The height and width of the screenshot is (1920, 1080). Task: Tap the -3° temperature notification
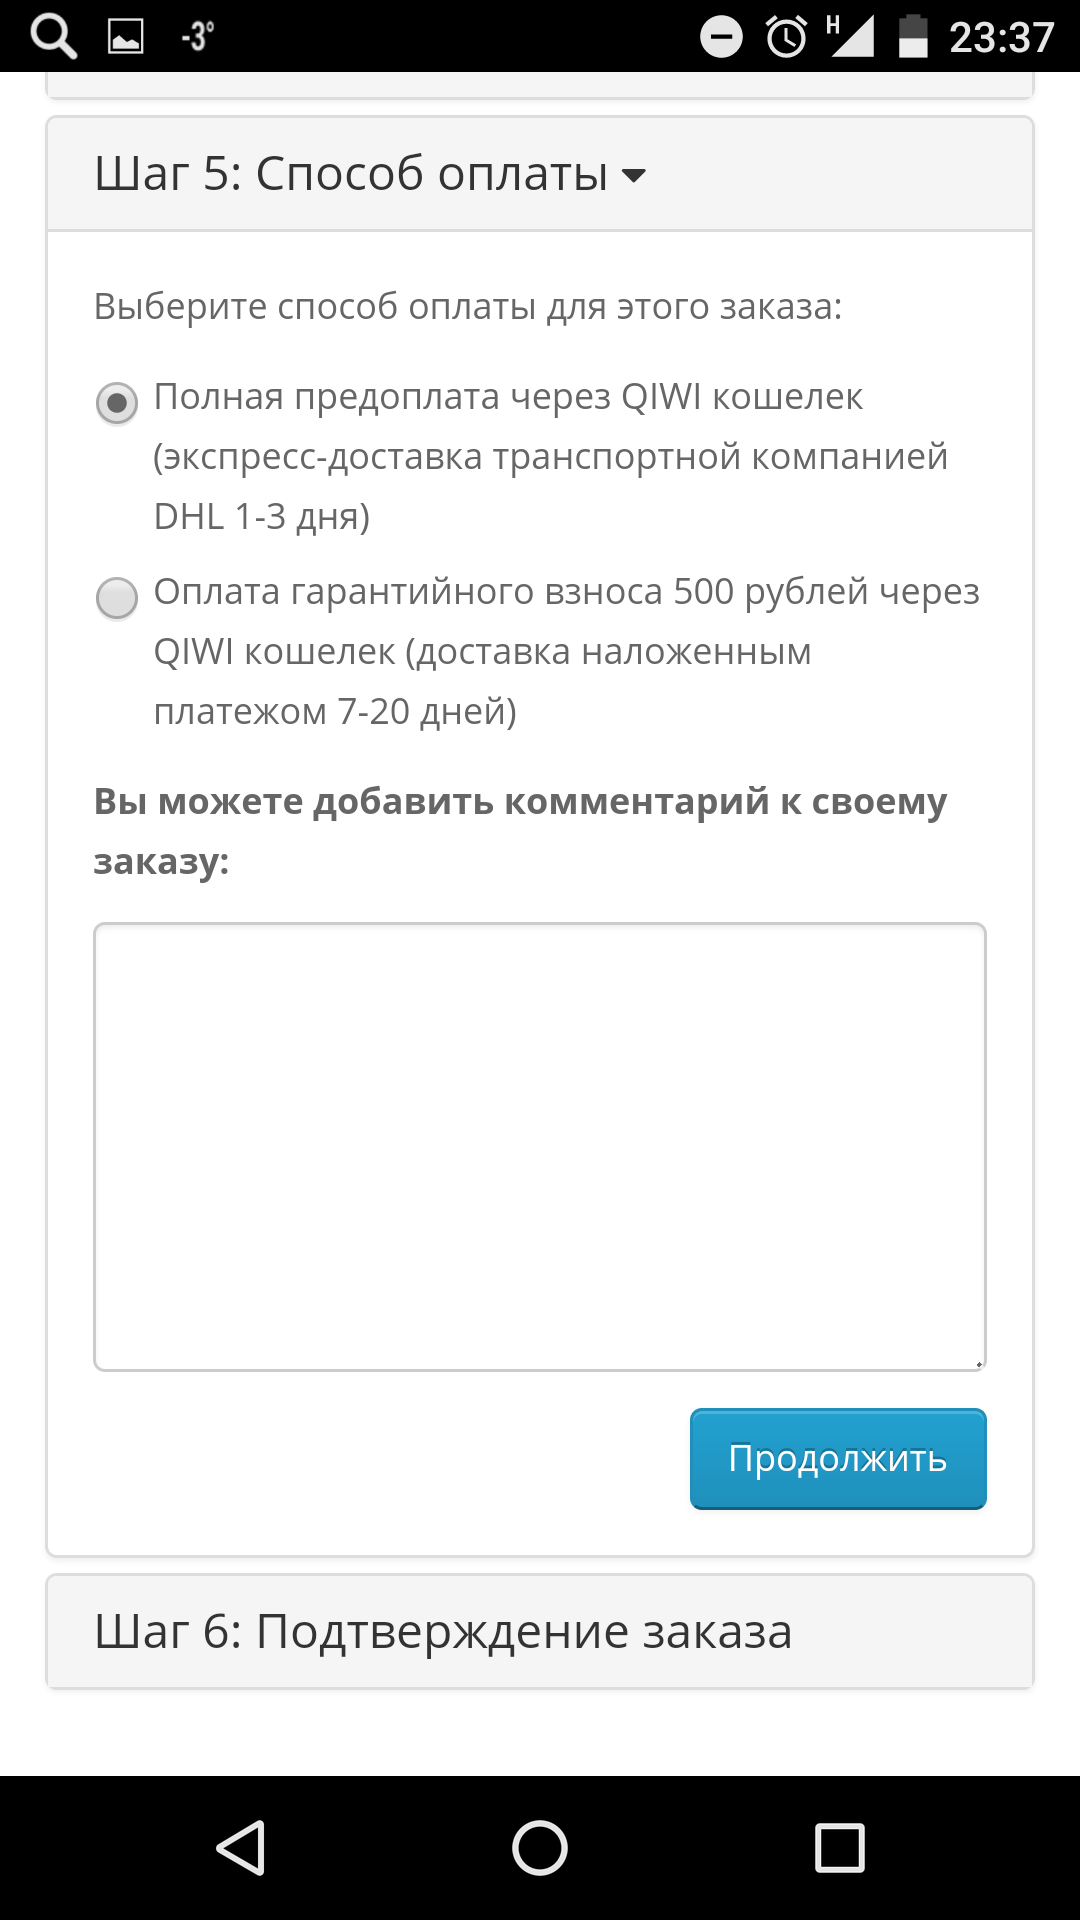(197, 37)
